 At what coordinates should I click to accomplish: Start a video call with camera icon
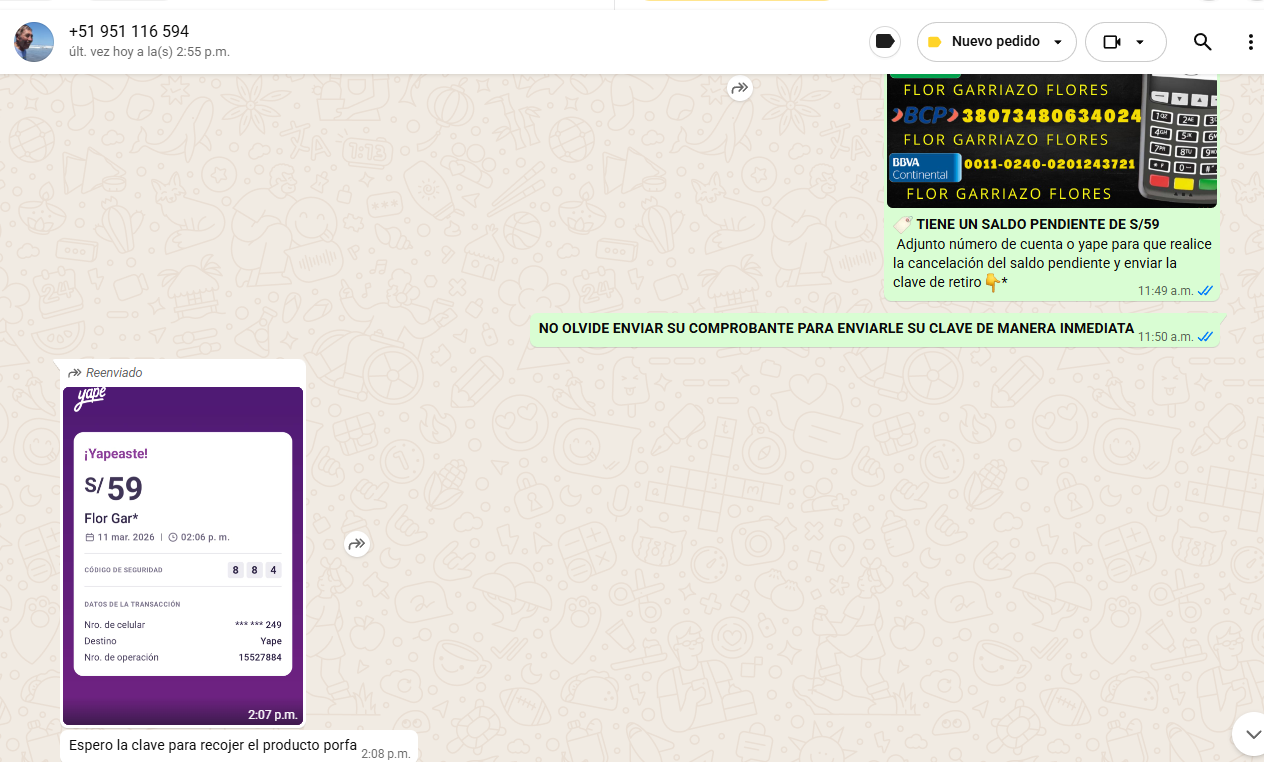click(1111, 42)
